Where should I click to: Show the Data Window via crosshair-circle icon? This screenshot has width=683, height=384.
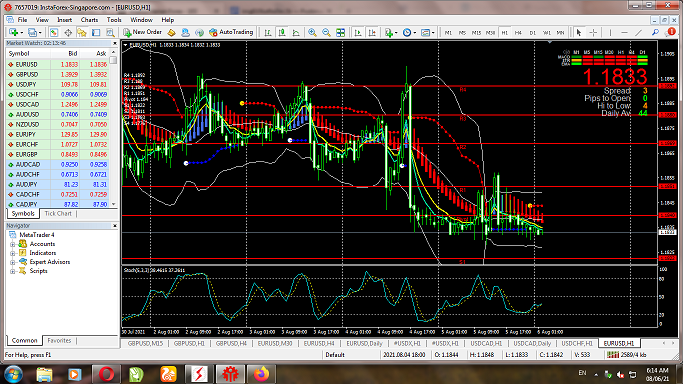[x=68, y=32]
